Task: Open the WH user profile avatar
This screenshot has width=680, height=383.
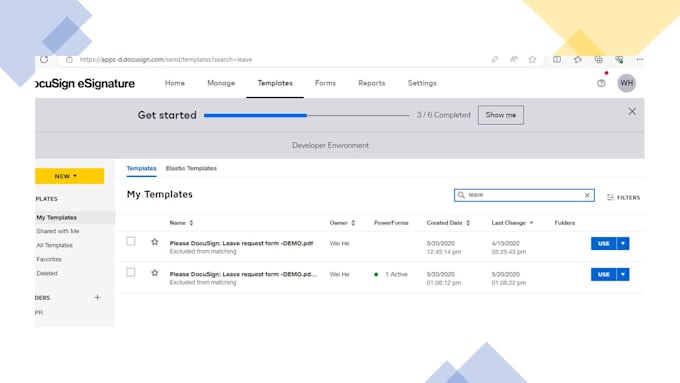Action: click(627, 83)
